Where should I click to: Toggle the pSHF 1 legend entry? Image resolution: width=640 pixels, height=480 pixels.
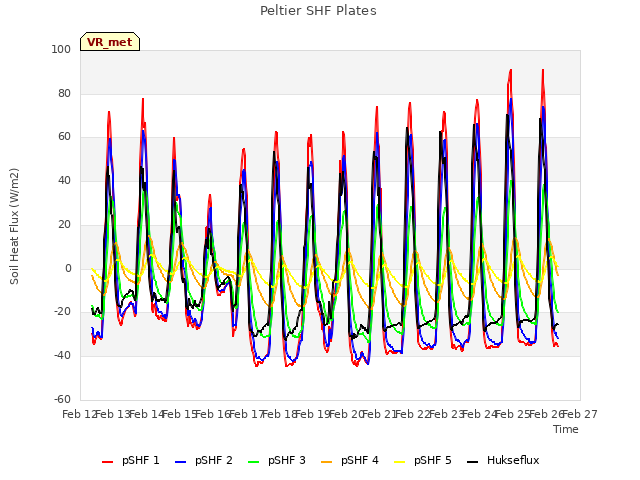coord(131,460)
